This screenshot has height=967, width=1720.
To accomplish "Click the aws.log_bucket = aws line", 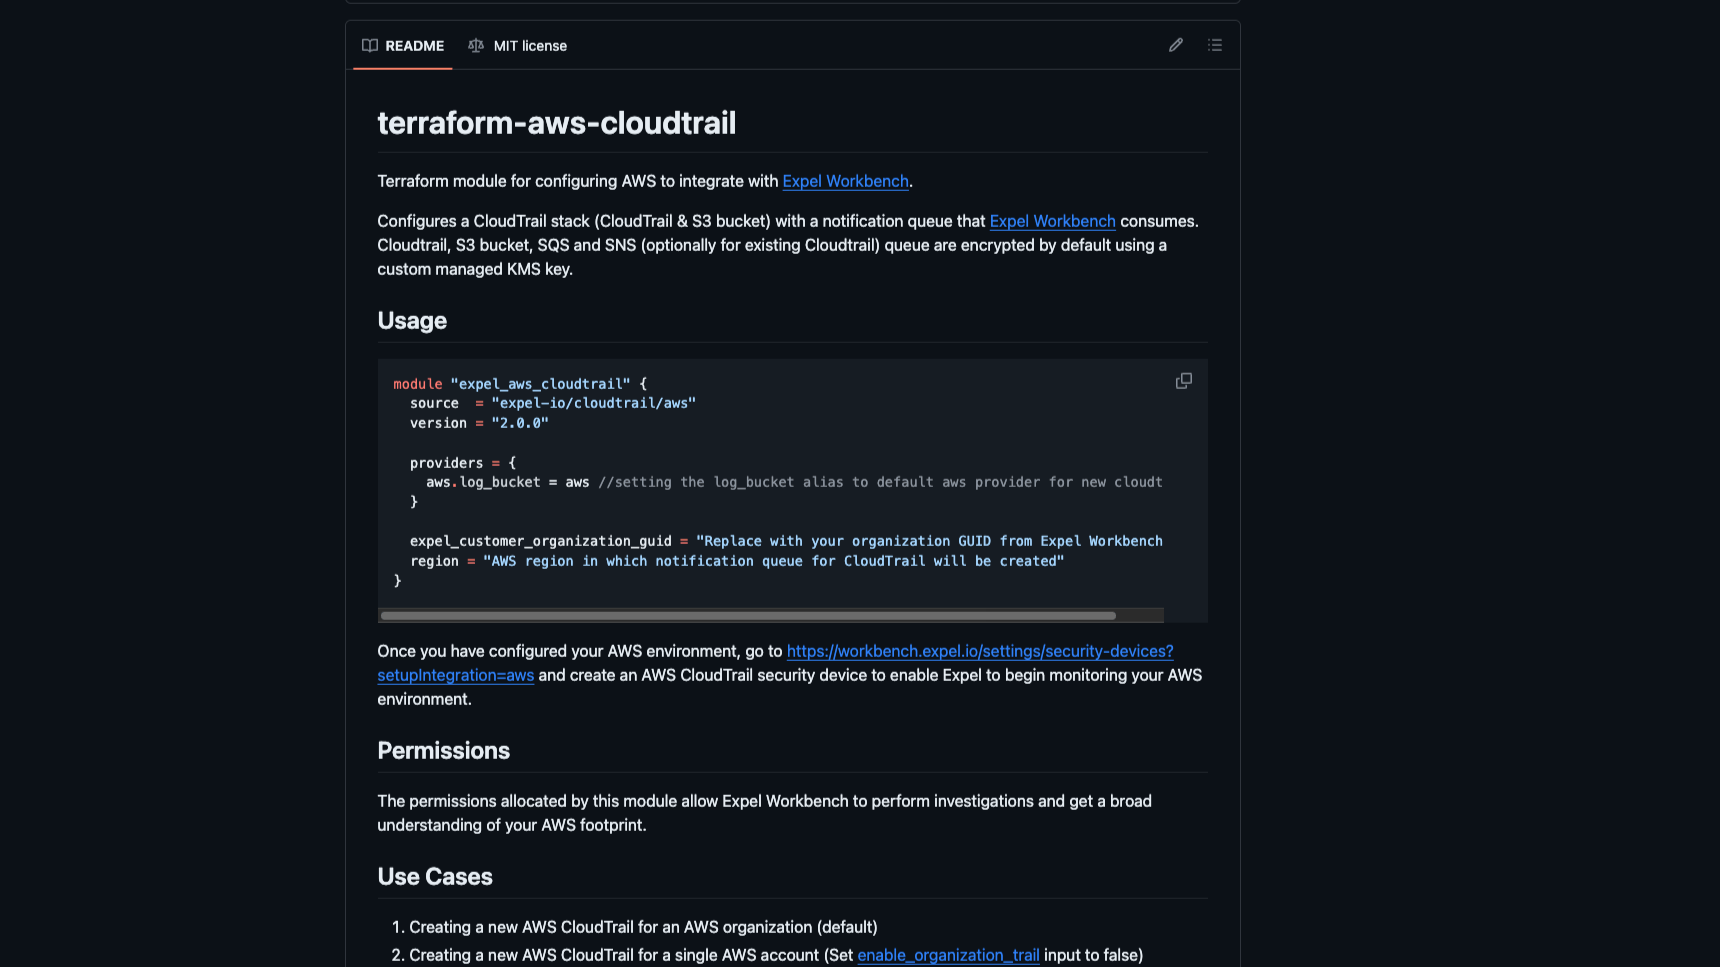I will pos(794,482).
